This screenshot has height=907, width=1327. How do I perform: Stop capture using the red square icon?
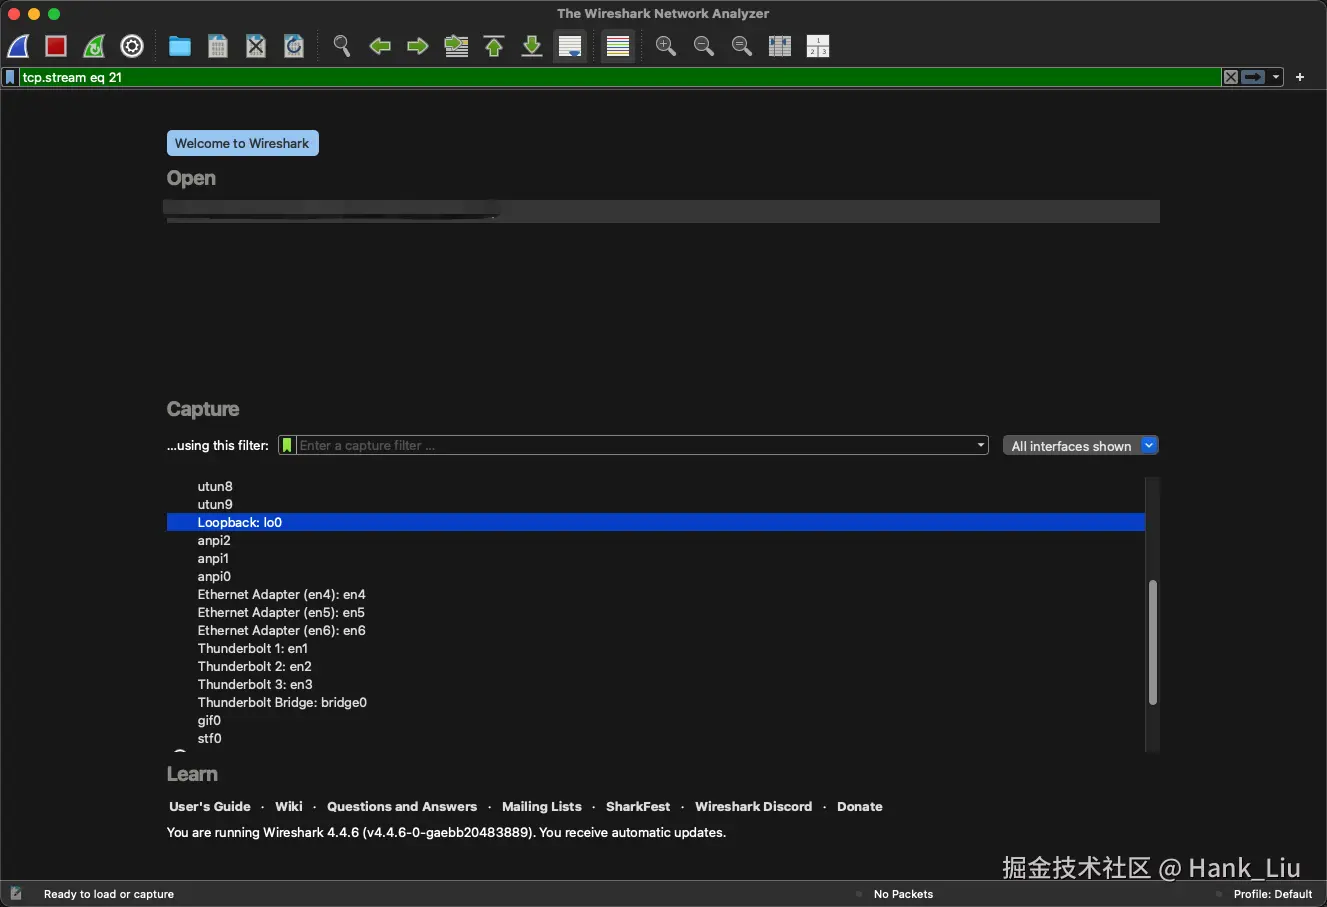(56, 46)
